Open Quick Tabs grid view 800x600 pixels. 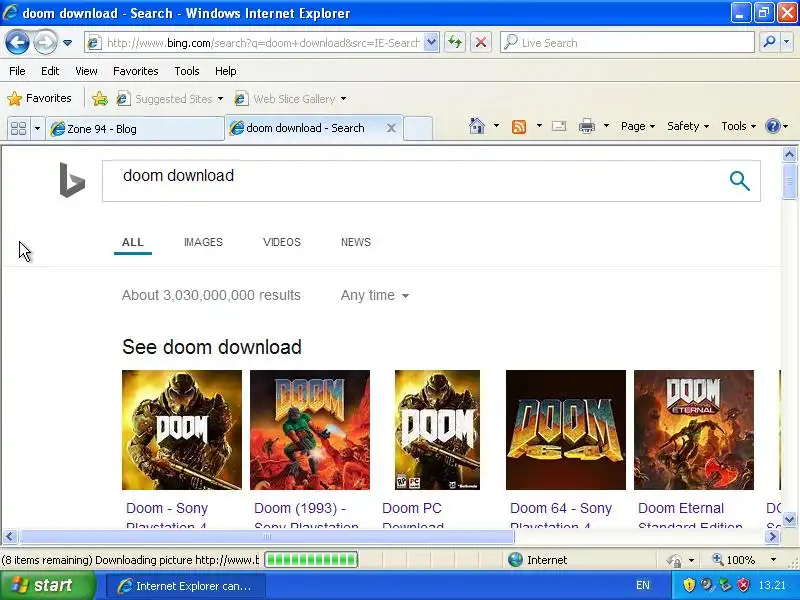18,128
